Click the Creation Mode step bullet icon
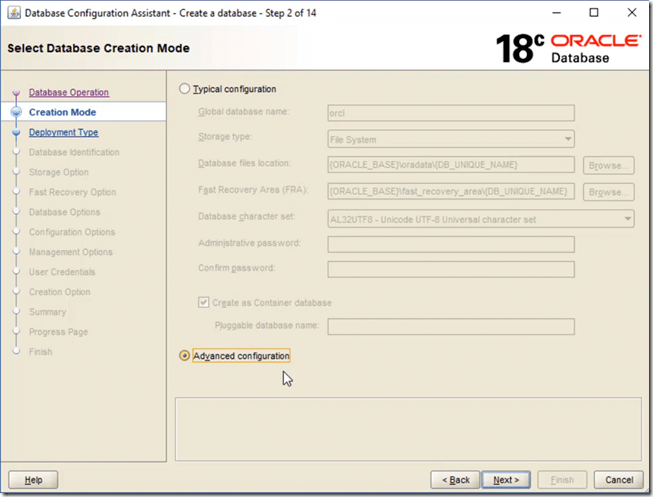 click(15, 113)
